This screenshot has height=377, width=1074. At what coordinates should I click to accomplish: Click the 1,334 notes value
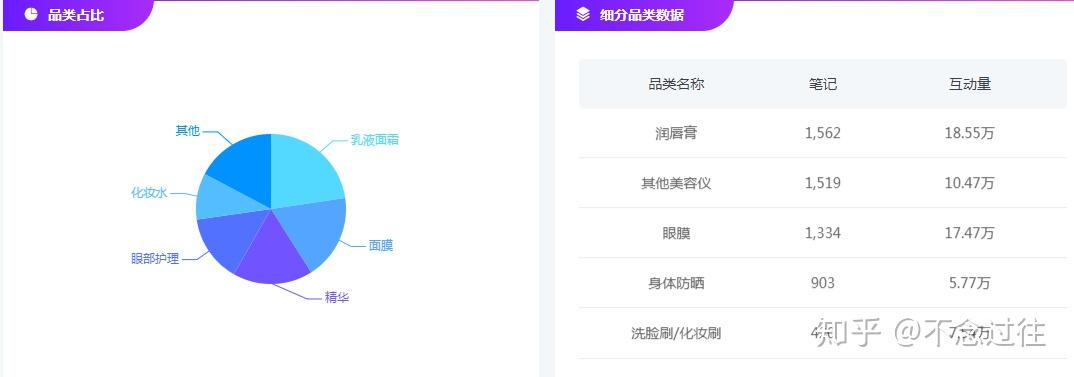point(823,233)
